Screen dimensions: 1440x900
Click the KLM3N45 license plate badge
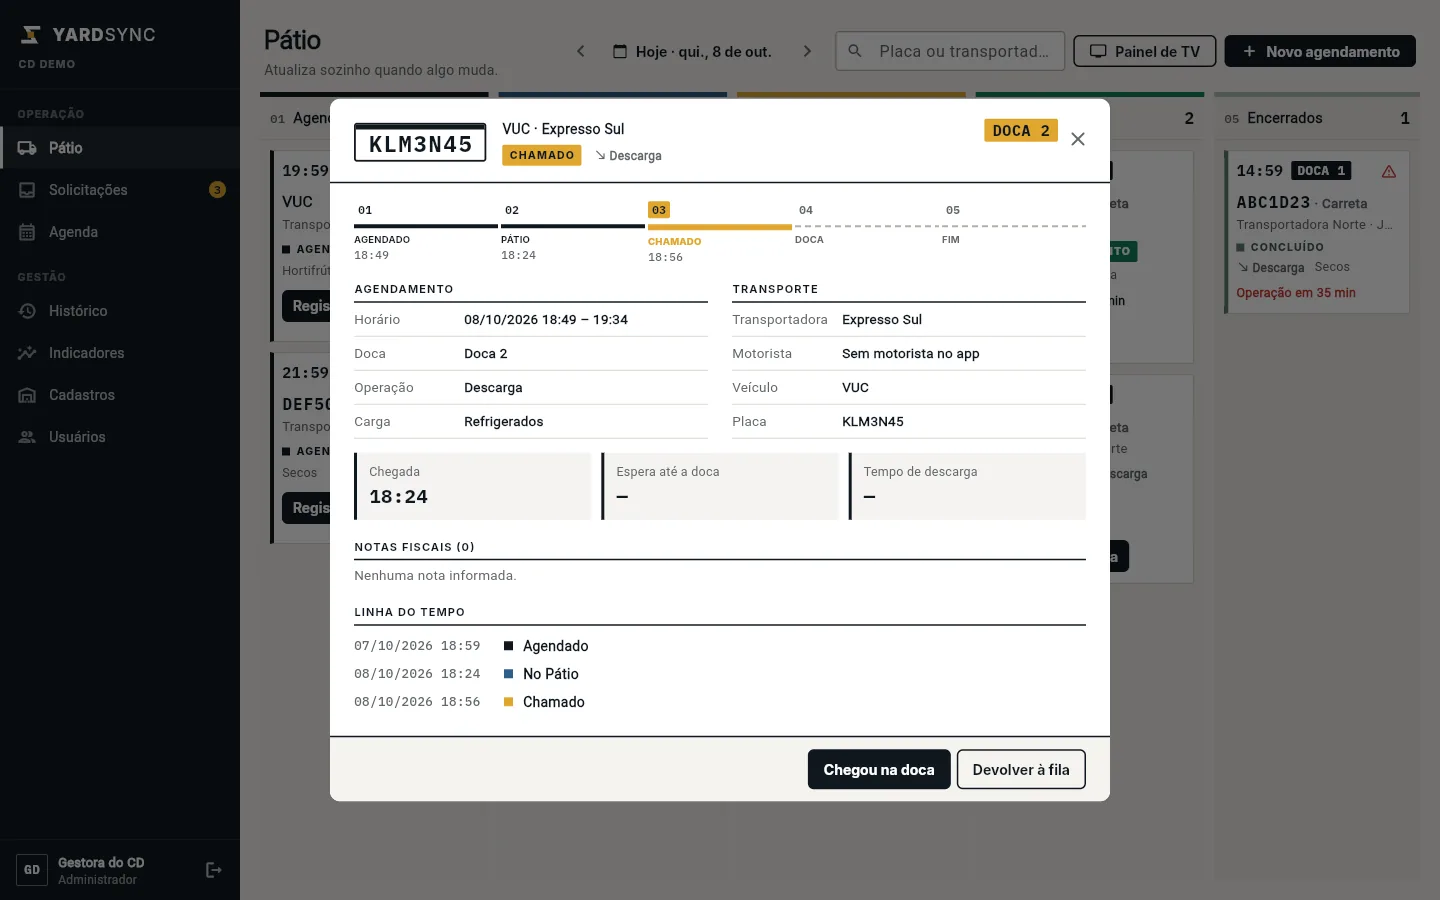tap(420, 143)
